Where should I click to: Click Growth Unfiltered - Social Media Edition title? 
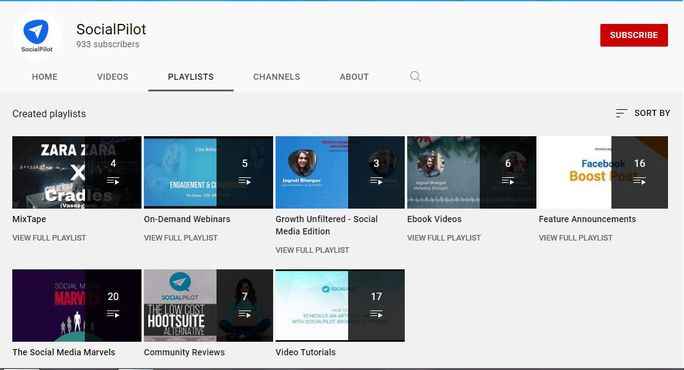click(x=327, y=225)
